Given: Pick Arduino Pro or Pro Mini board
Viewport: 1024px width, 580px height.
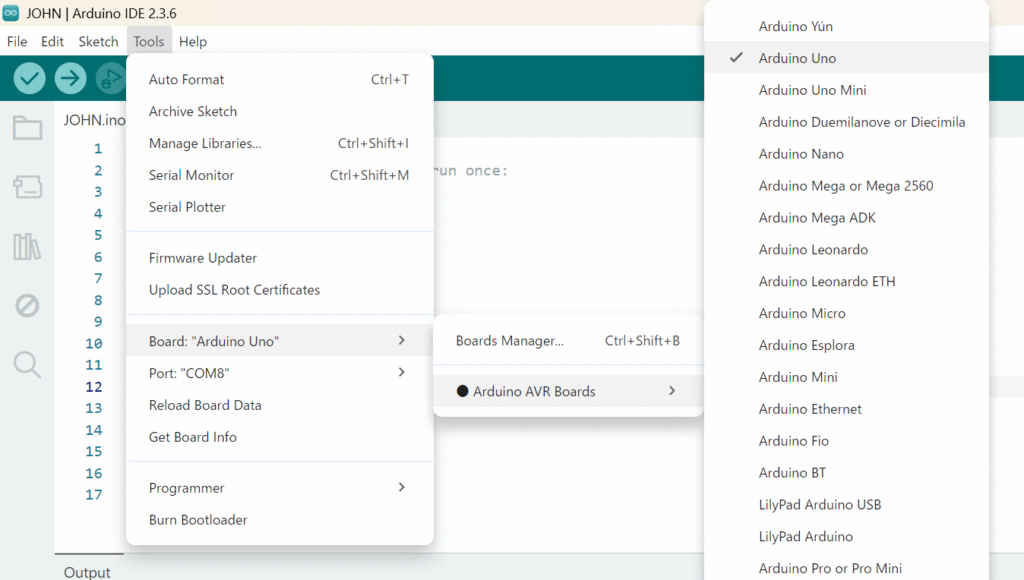Looking at the screenshot, I should click(846, 568).
